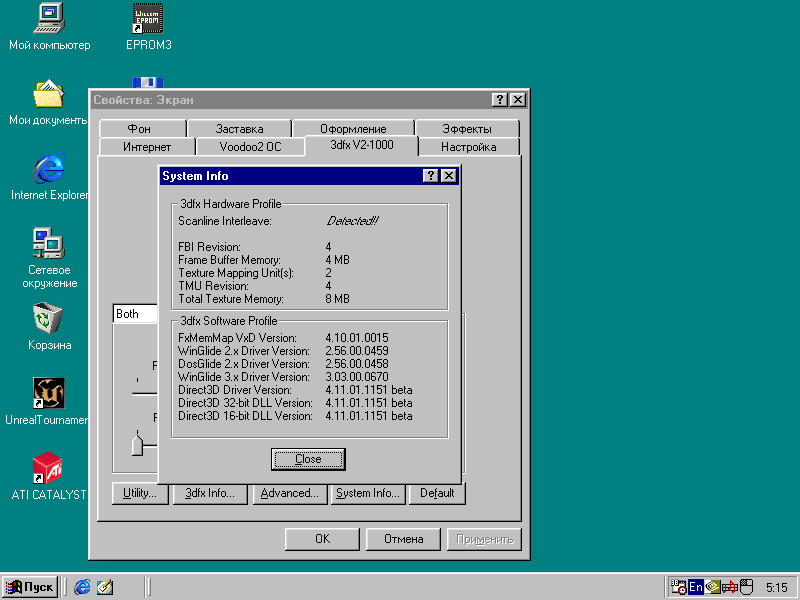This screenshot has width=800, height=600.
Task: Select the 3dfx V2-1000 tab
Action: pyautogui.click(x=362, y=145)
